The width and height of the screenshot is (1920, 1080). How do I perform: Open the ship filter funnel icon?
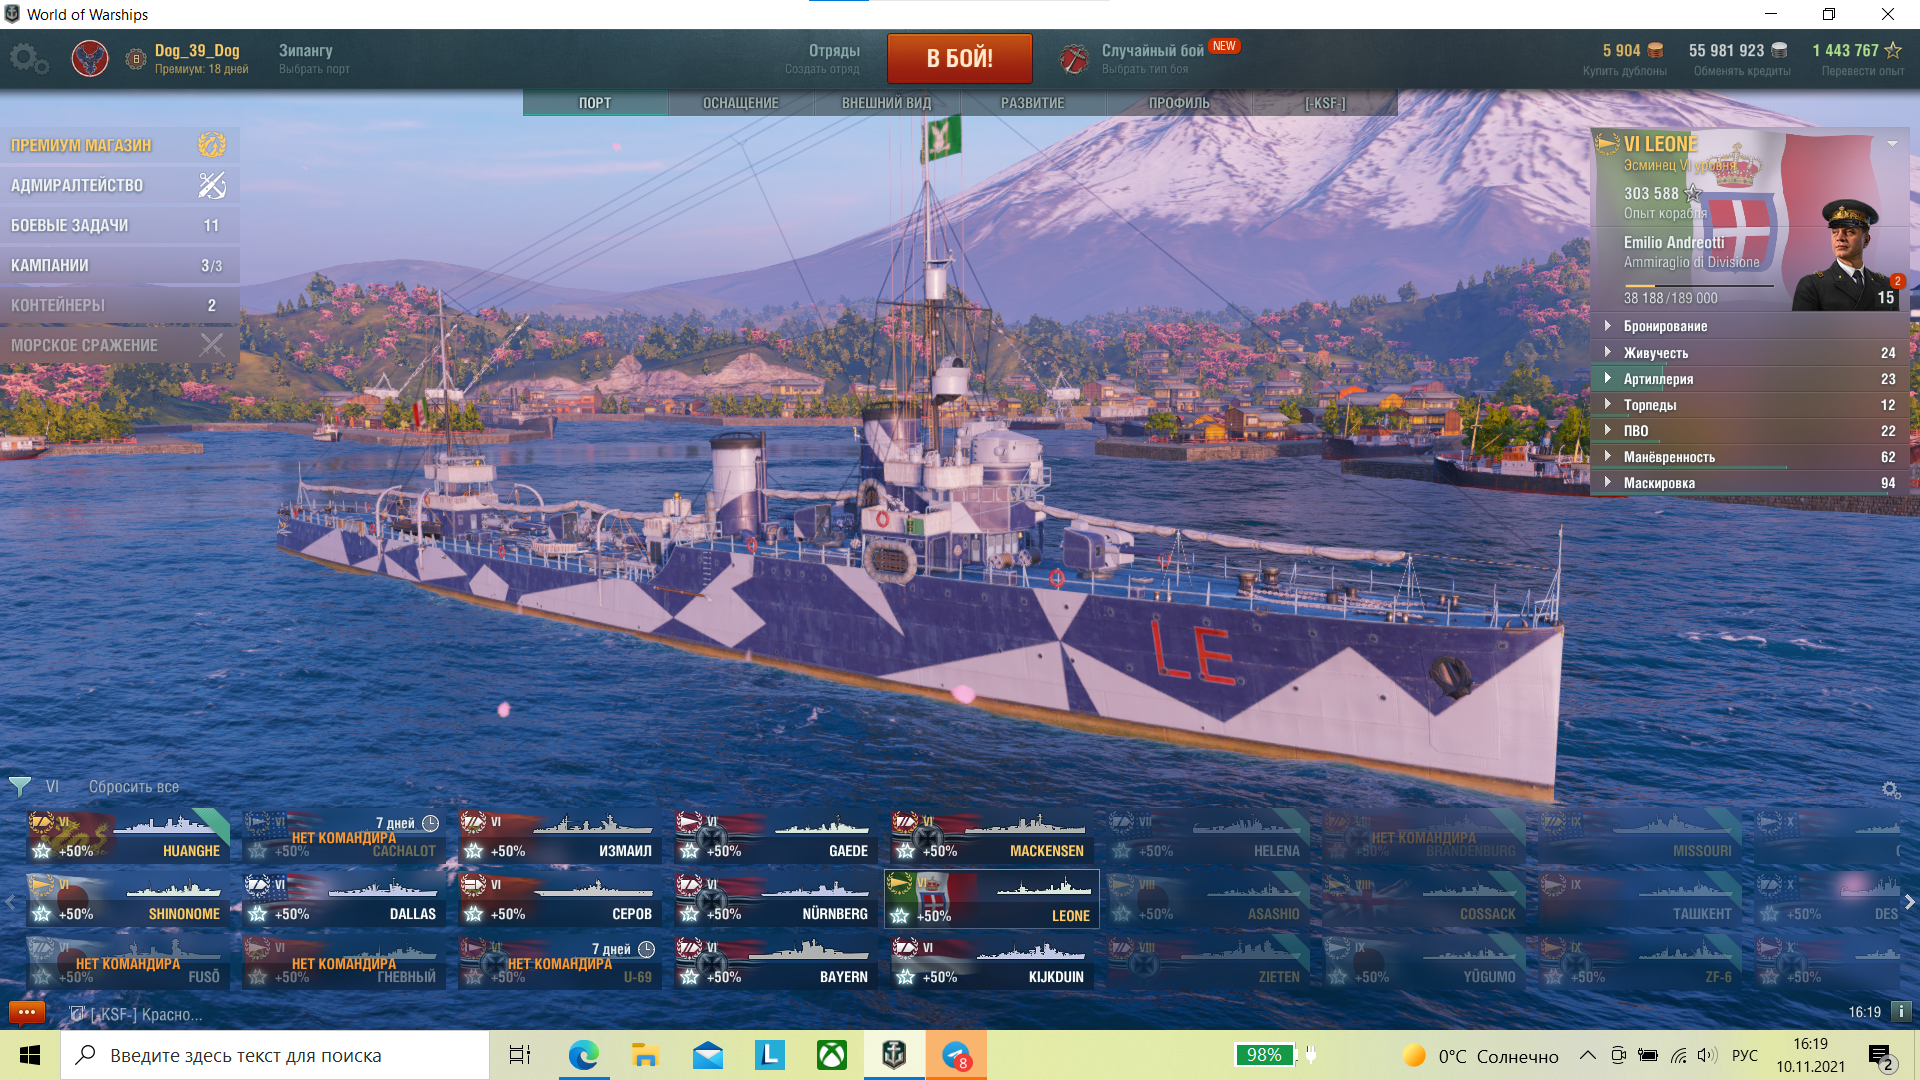(20, 787)
